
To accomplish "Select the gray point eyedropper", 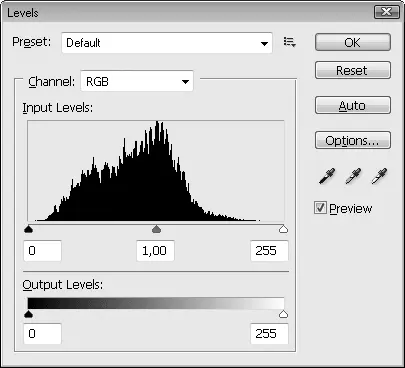I will tap(353, 176).
